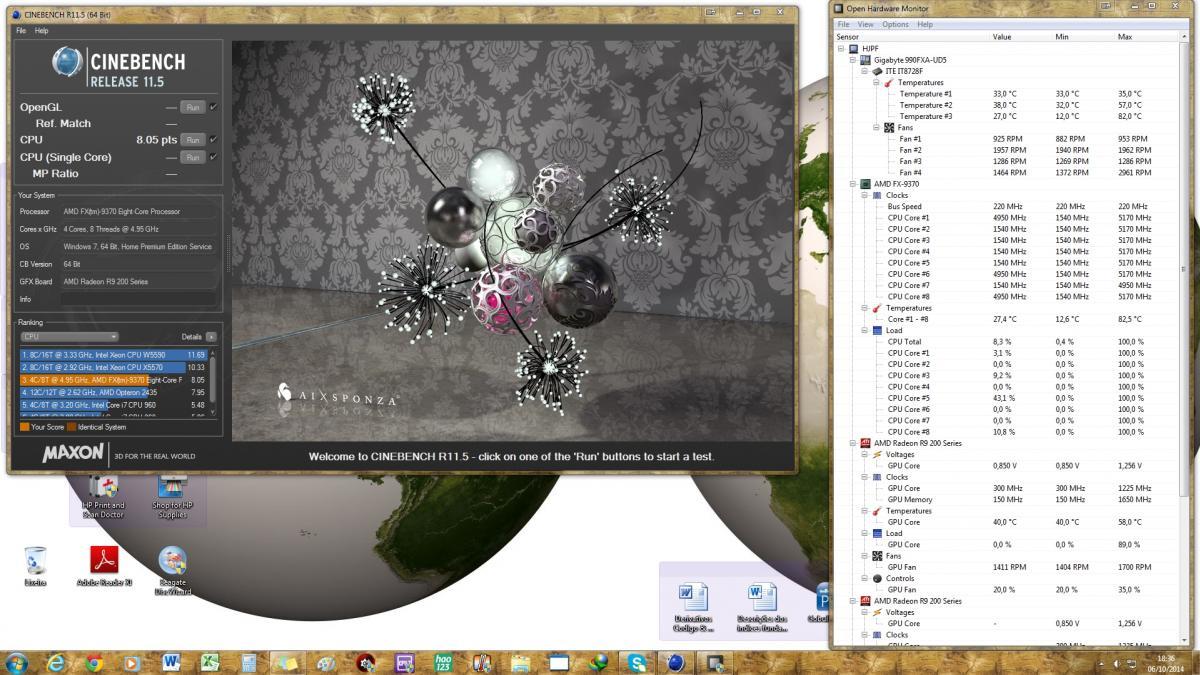Launch Google Chrome from the taskbar
Screen dimensions: 1200x675
click(94, 662)
